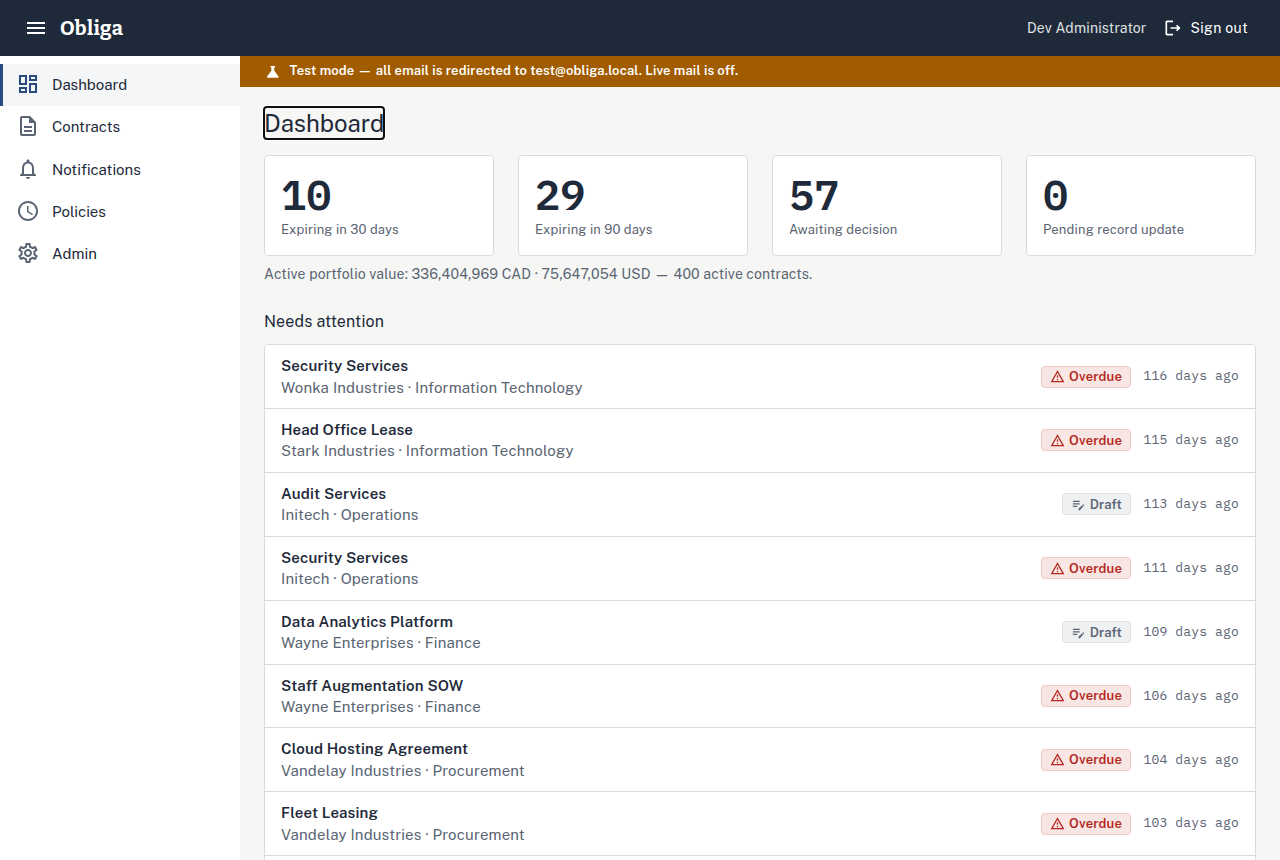Click 'Stark Industries · Information Technology' text
The width and height of the screenshot is (1280, 860).
tap(427, 451)
